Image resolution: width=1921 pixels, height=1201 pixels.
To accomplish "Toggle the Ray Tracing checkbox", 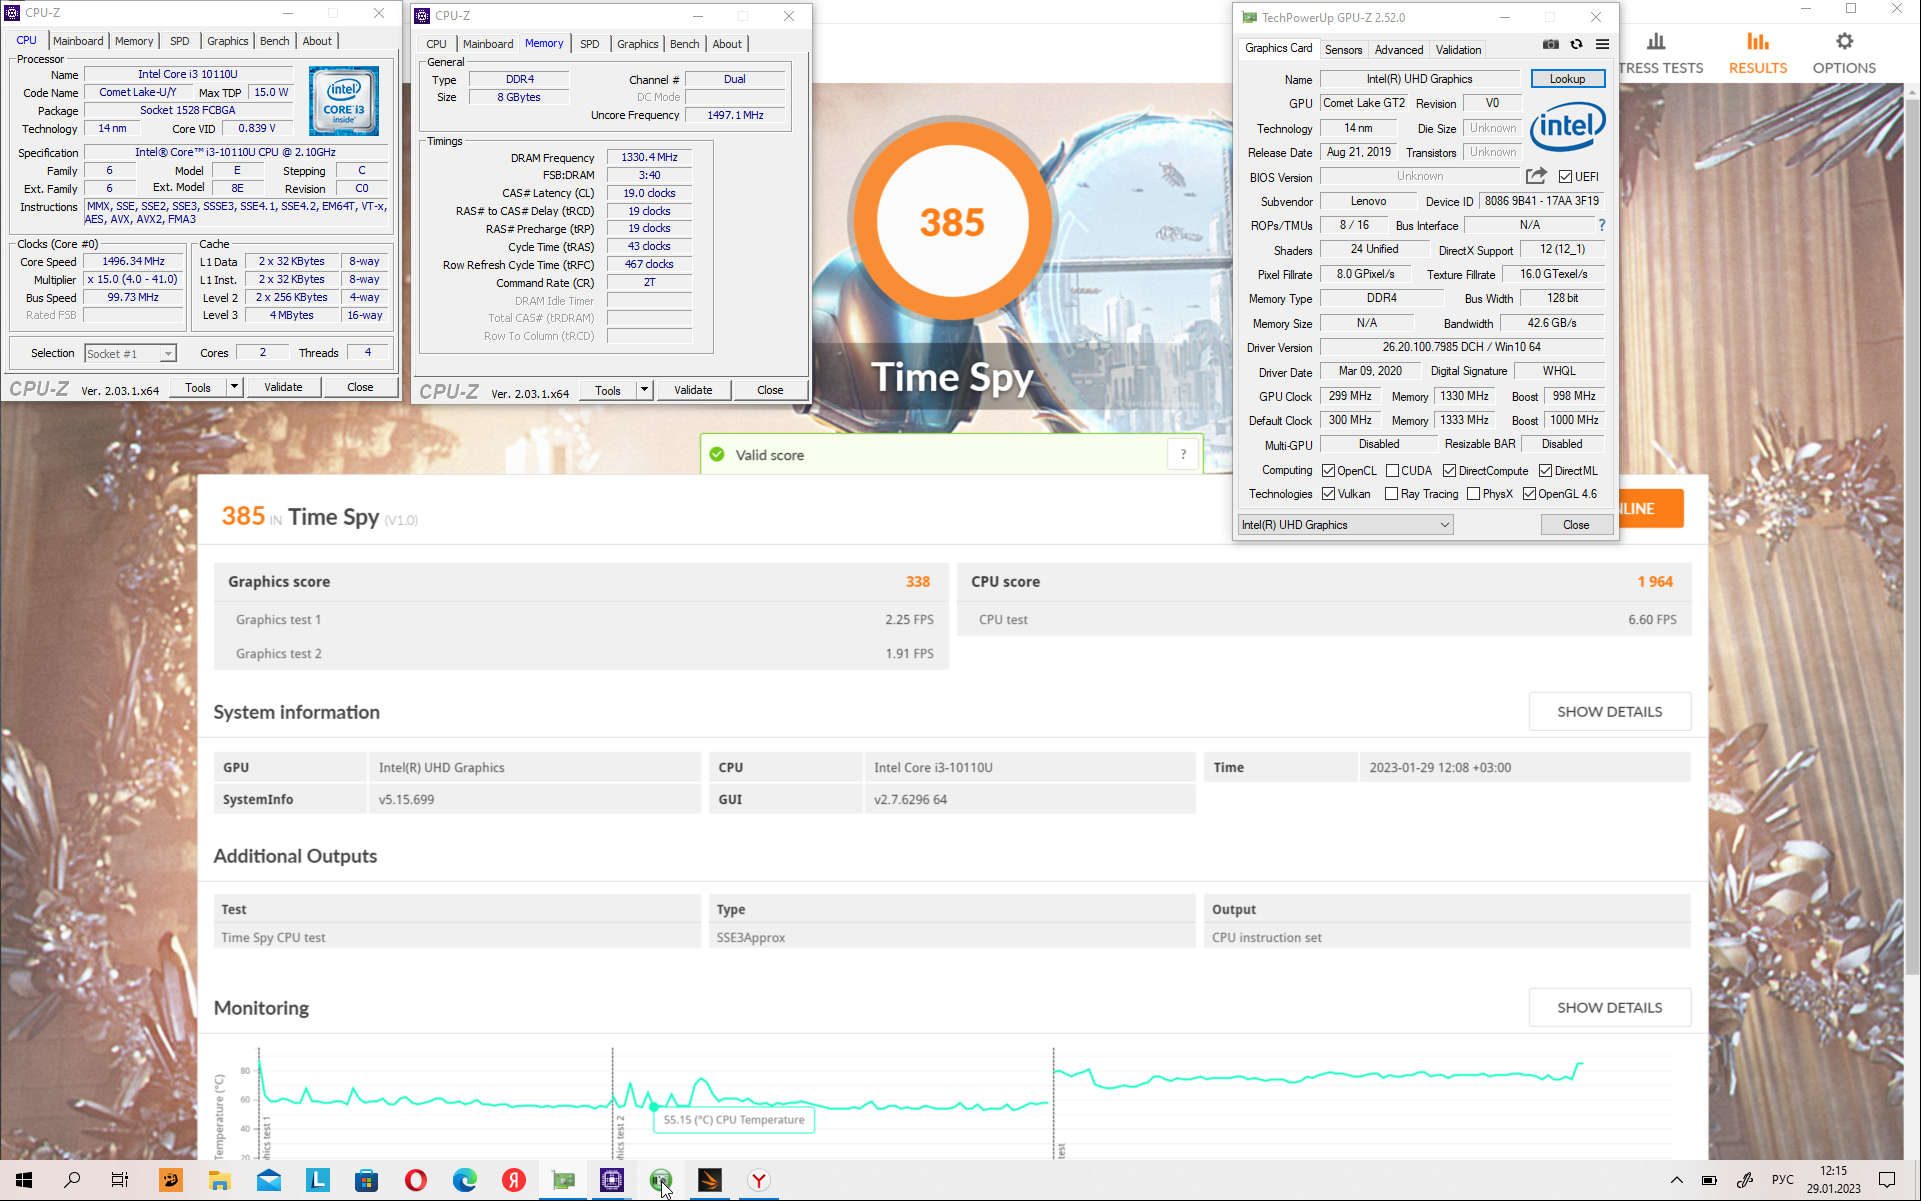I will (x=1391, y=494).
